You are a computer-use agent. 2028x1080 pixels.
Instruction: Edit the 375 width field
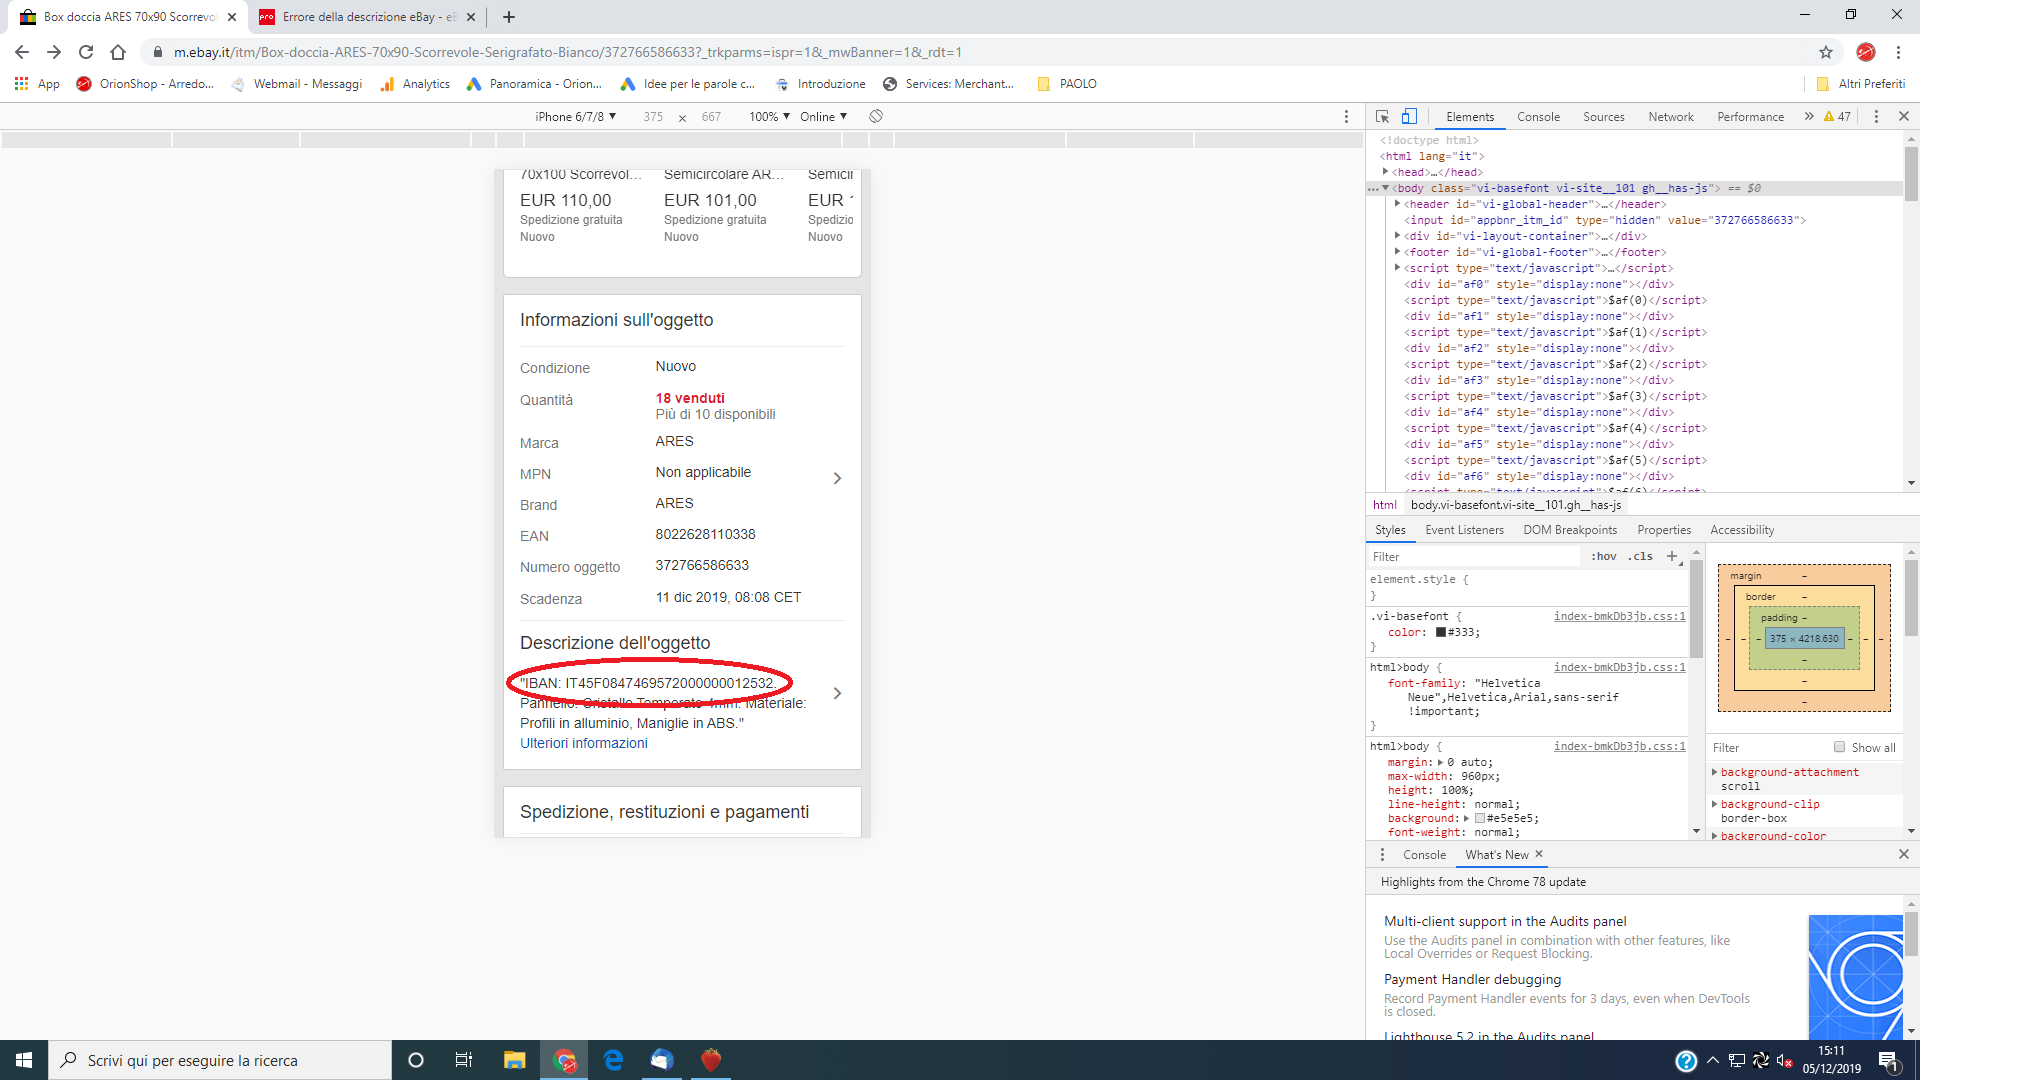[653, 117]
